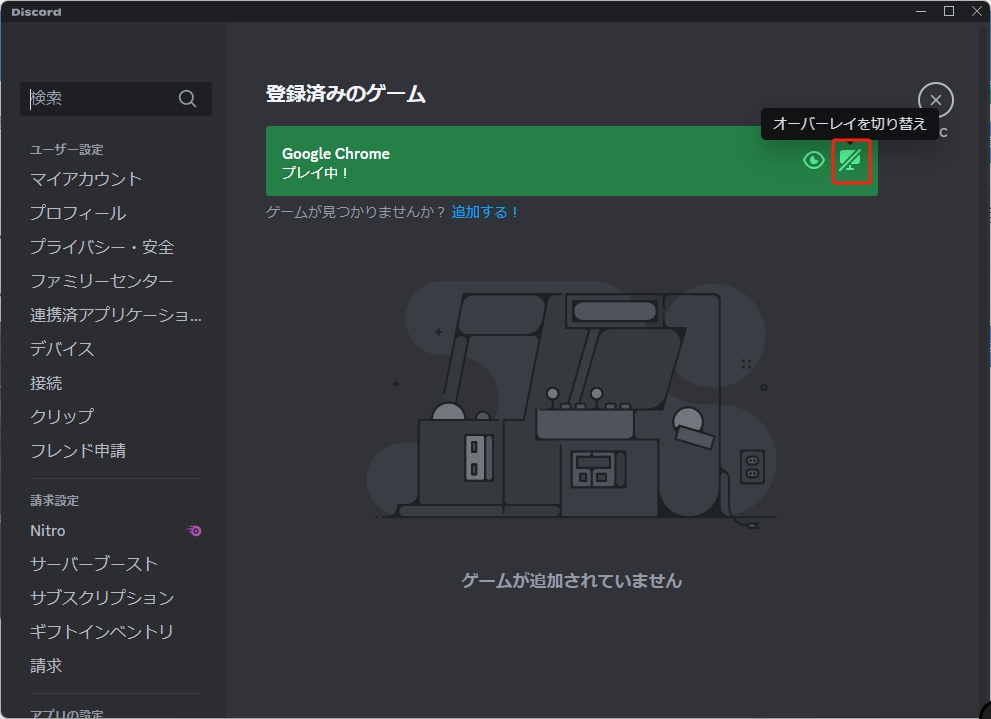The image size is (991, 719).
Task: Click the 追加する！ link to add a game
Action: [x=484, y=212]
